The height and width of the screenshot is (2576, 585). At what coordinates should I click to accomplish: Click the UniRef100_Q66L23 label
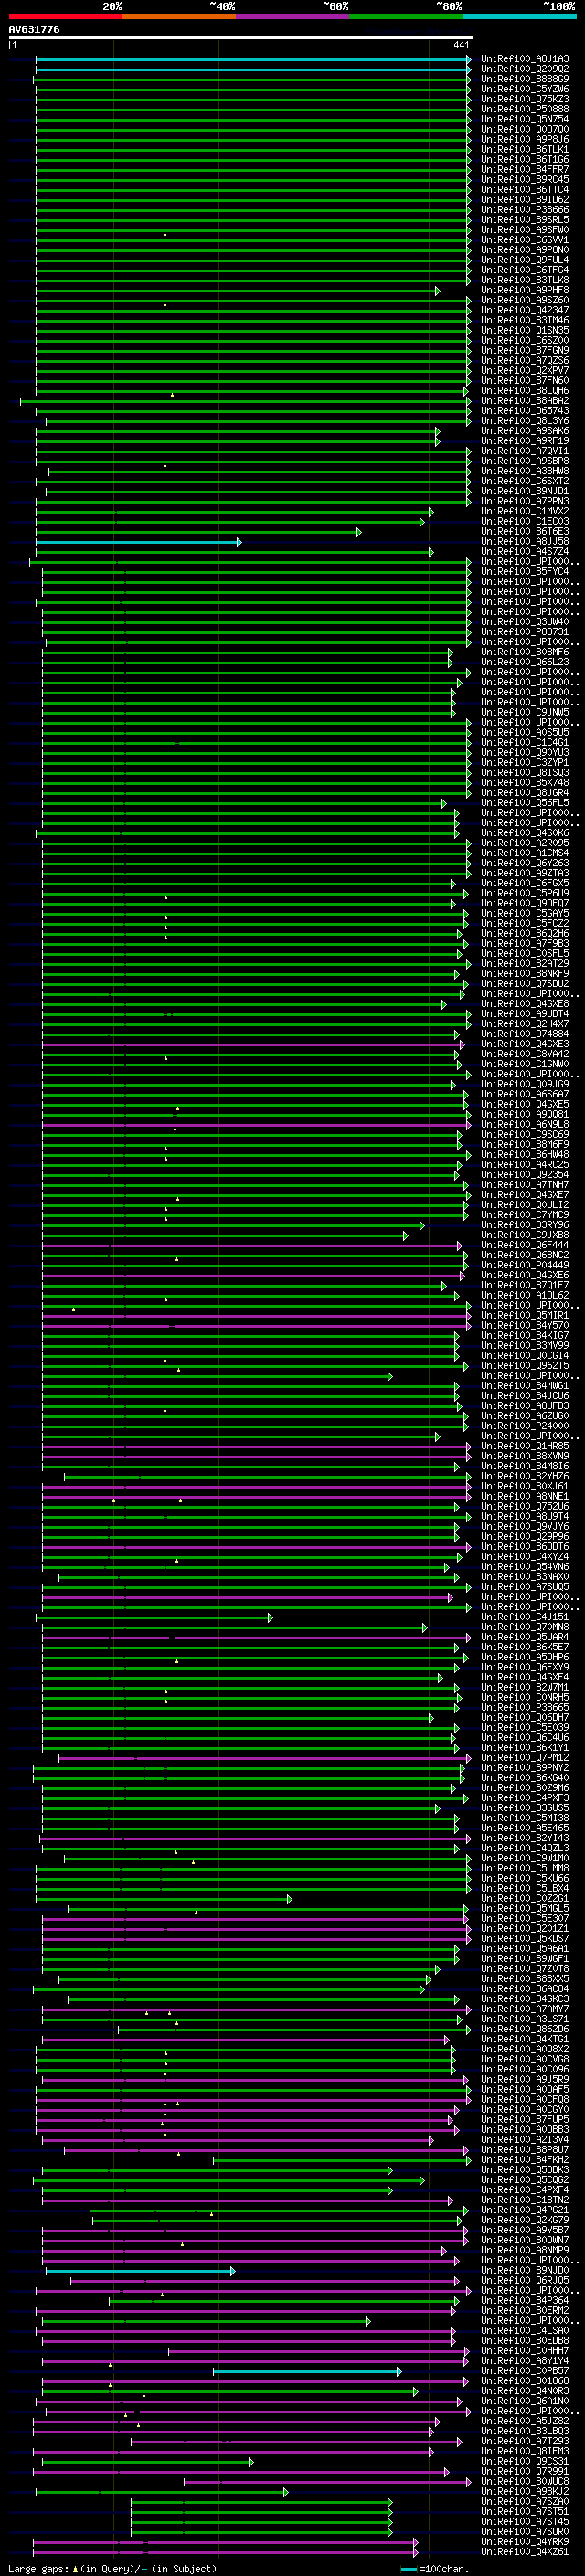coord(525,662)
